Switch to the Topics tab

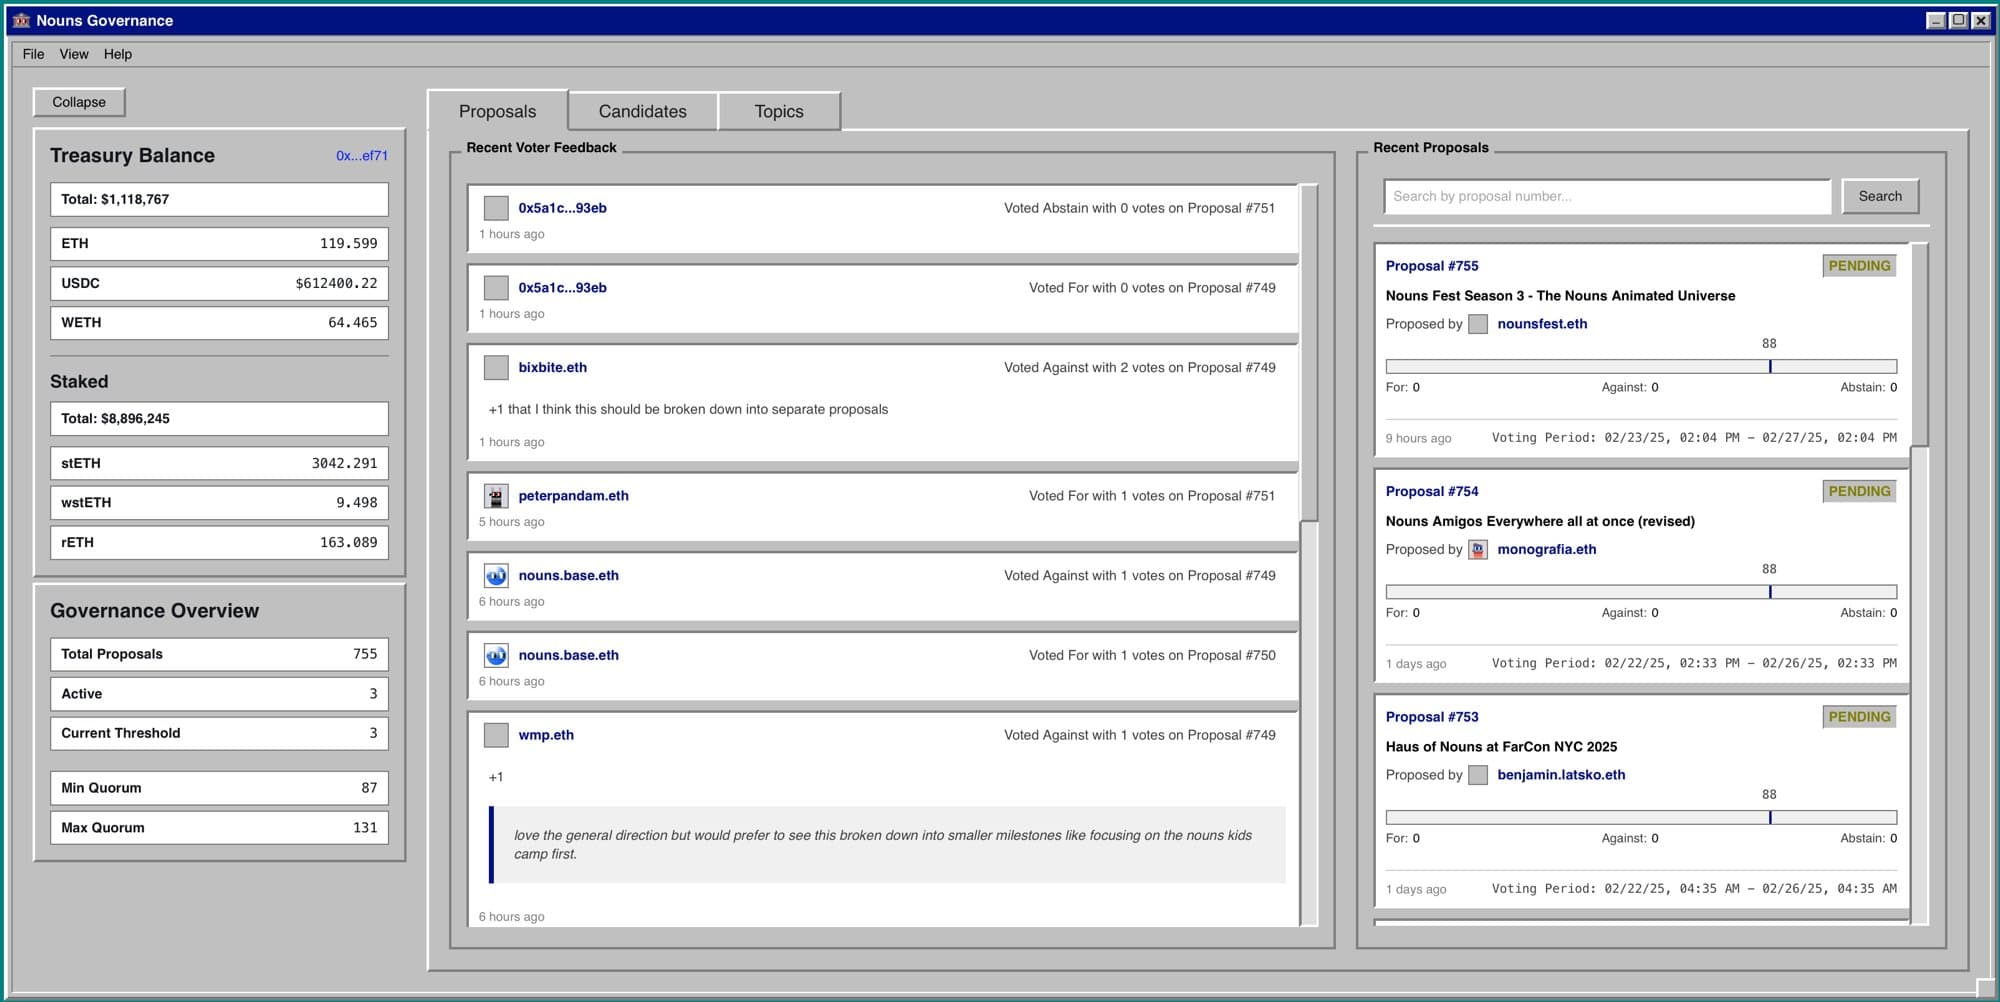[779, 111]
